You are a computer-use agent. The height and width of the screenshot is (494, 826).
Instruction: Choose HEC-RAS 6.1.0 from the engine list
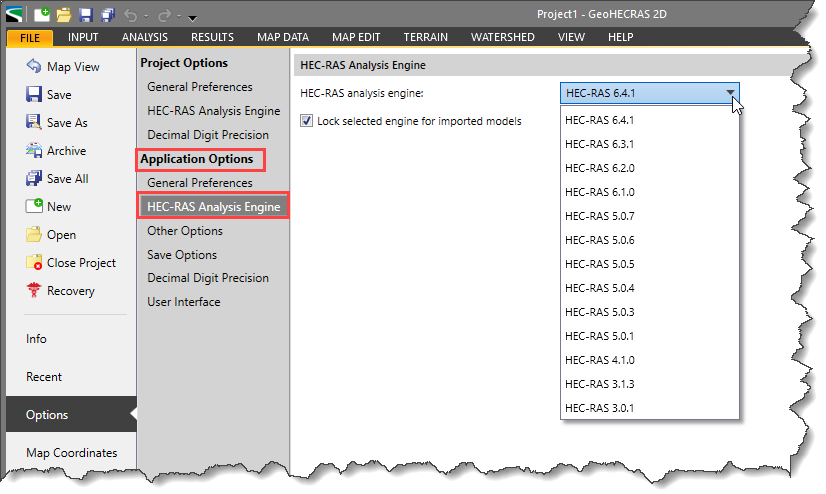(650, 192)
